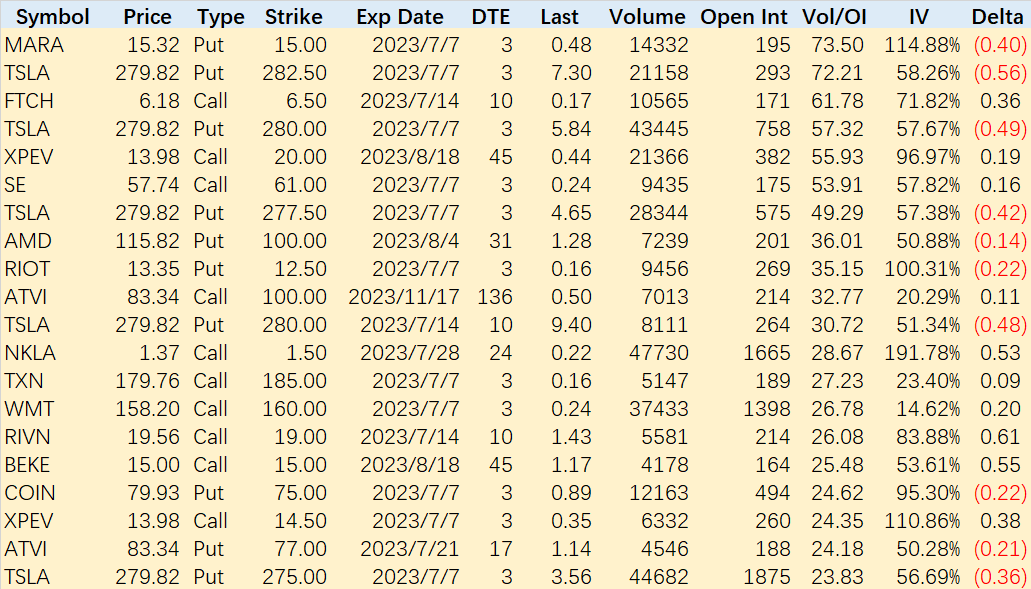Click the FTCH symbol cell
Screen dimensions: 1031x589
coord(29,101)
